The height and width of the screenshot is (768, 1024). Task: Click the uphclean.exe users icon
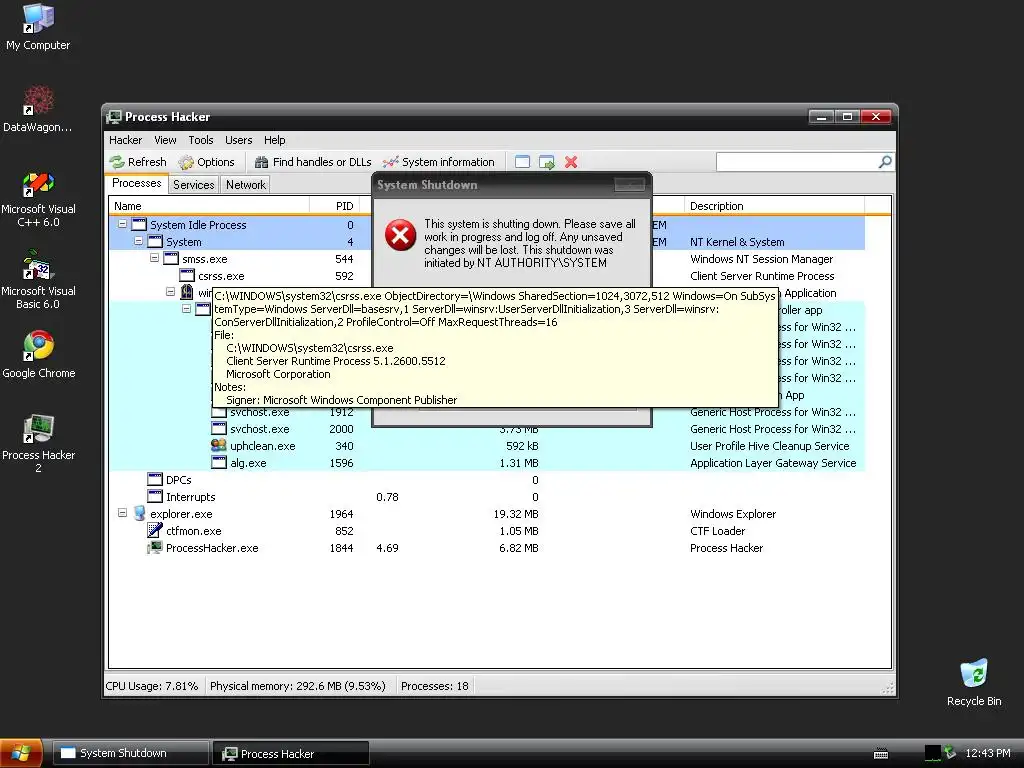click(x=219, y=445)
